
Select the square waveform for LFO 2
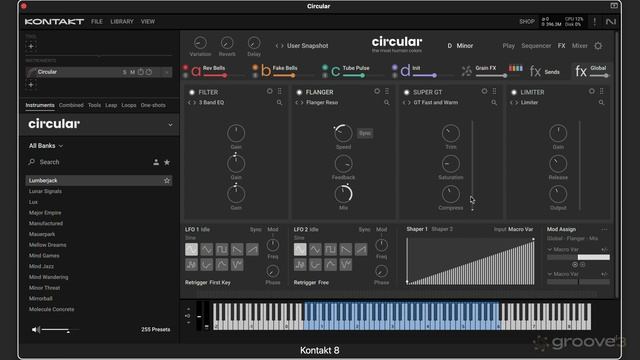[x=331, y=249]
